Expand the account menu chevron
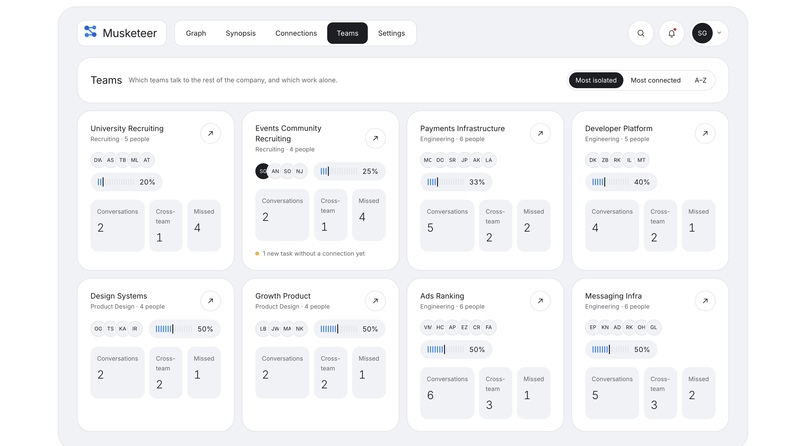Screen dimensions: 806x446 pos(719,33)
